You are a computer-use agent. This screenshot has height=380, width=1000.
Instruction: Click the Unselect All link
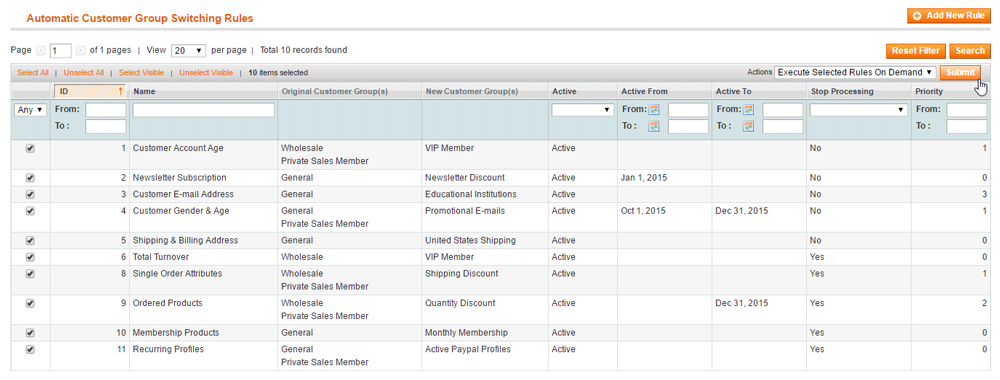(x=84, y=73)
